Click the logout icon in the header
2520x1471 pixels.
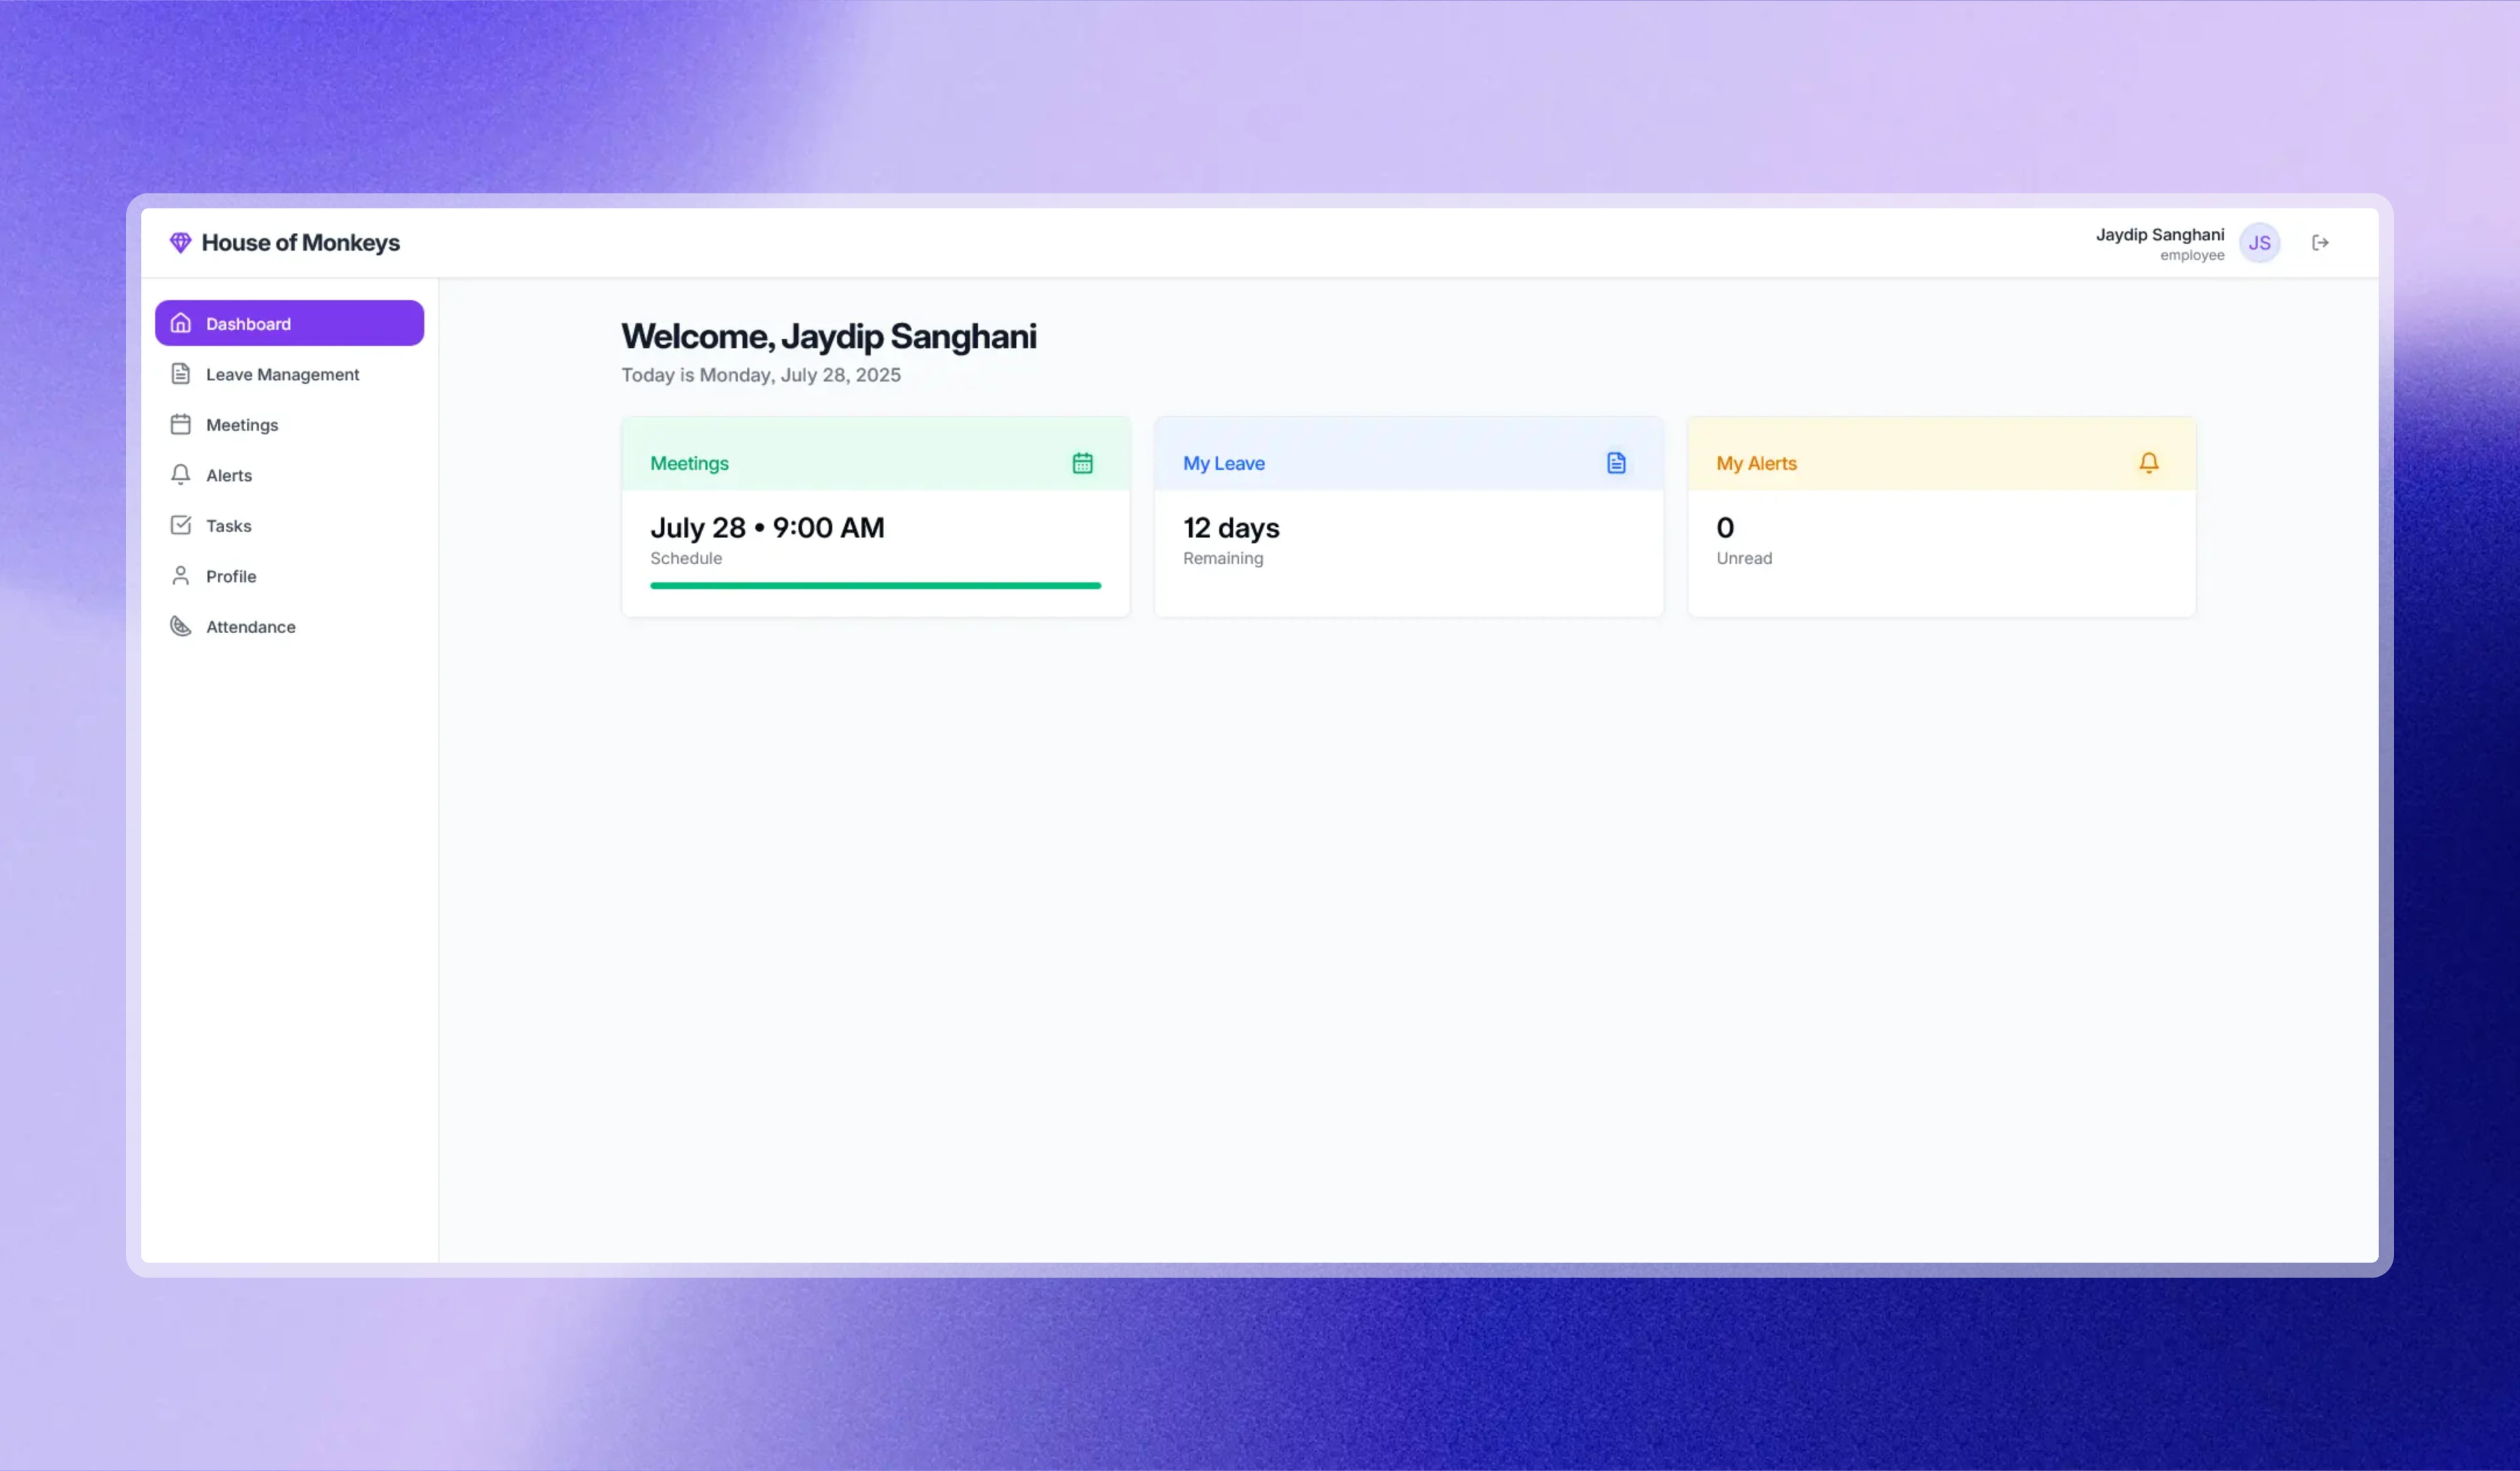(x=2320, y=243)
